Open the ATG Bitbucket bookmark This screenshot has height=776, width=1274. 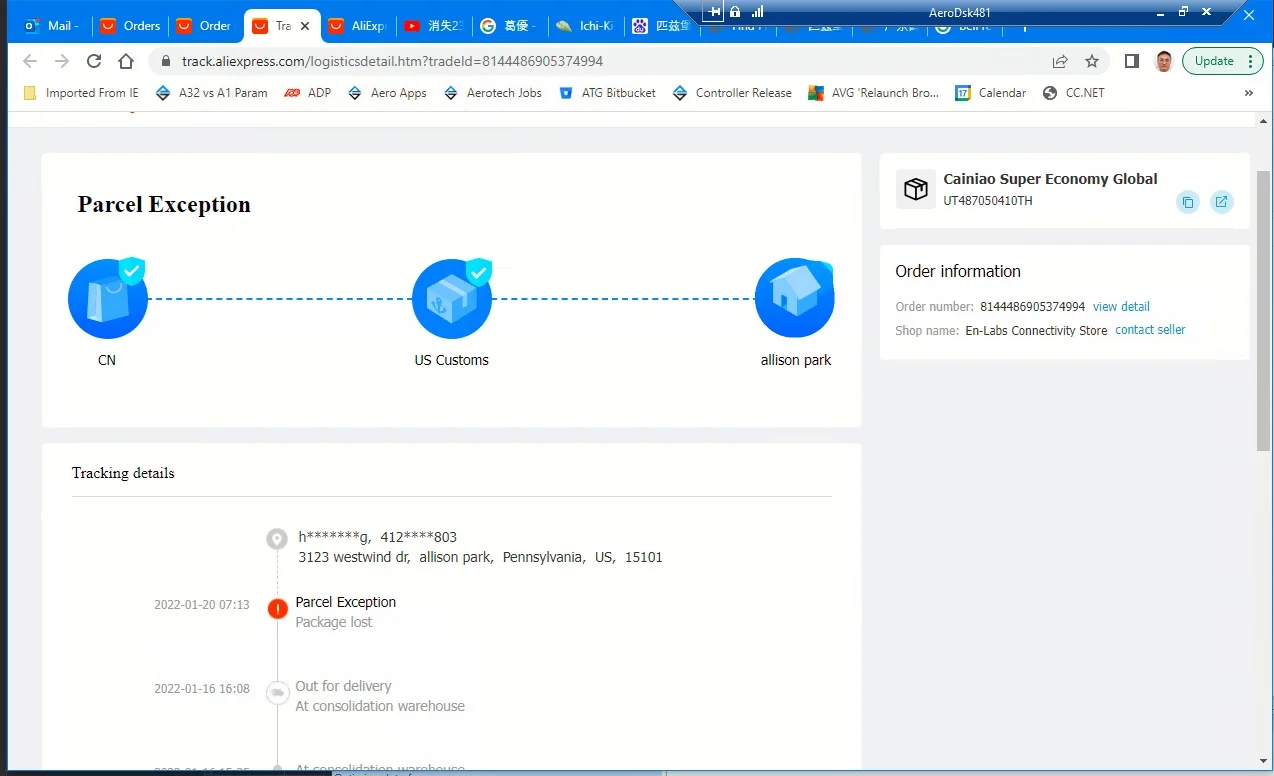(x=607, y=93)
